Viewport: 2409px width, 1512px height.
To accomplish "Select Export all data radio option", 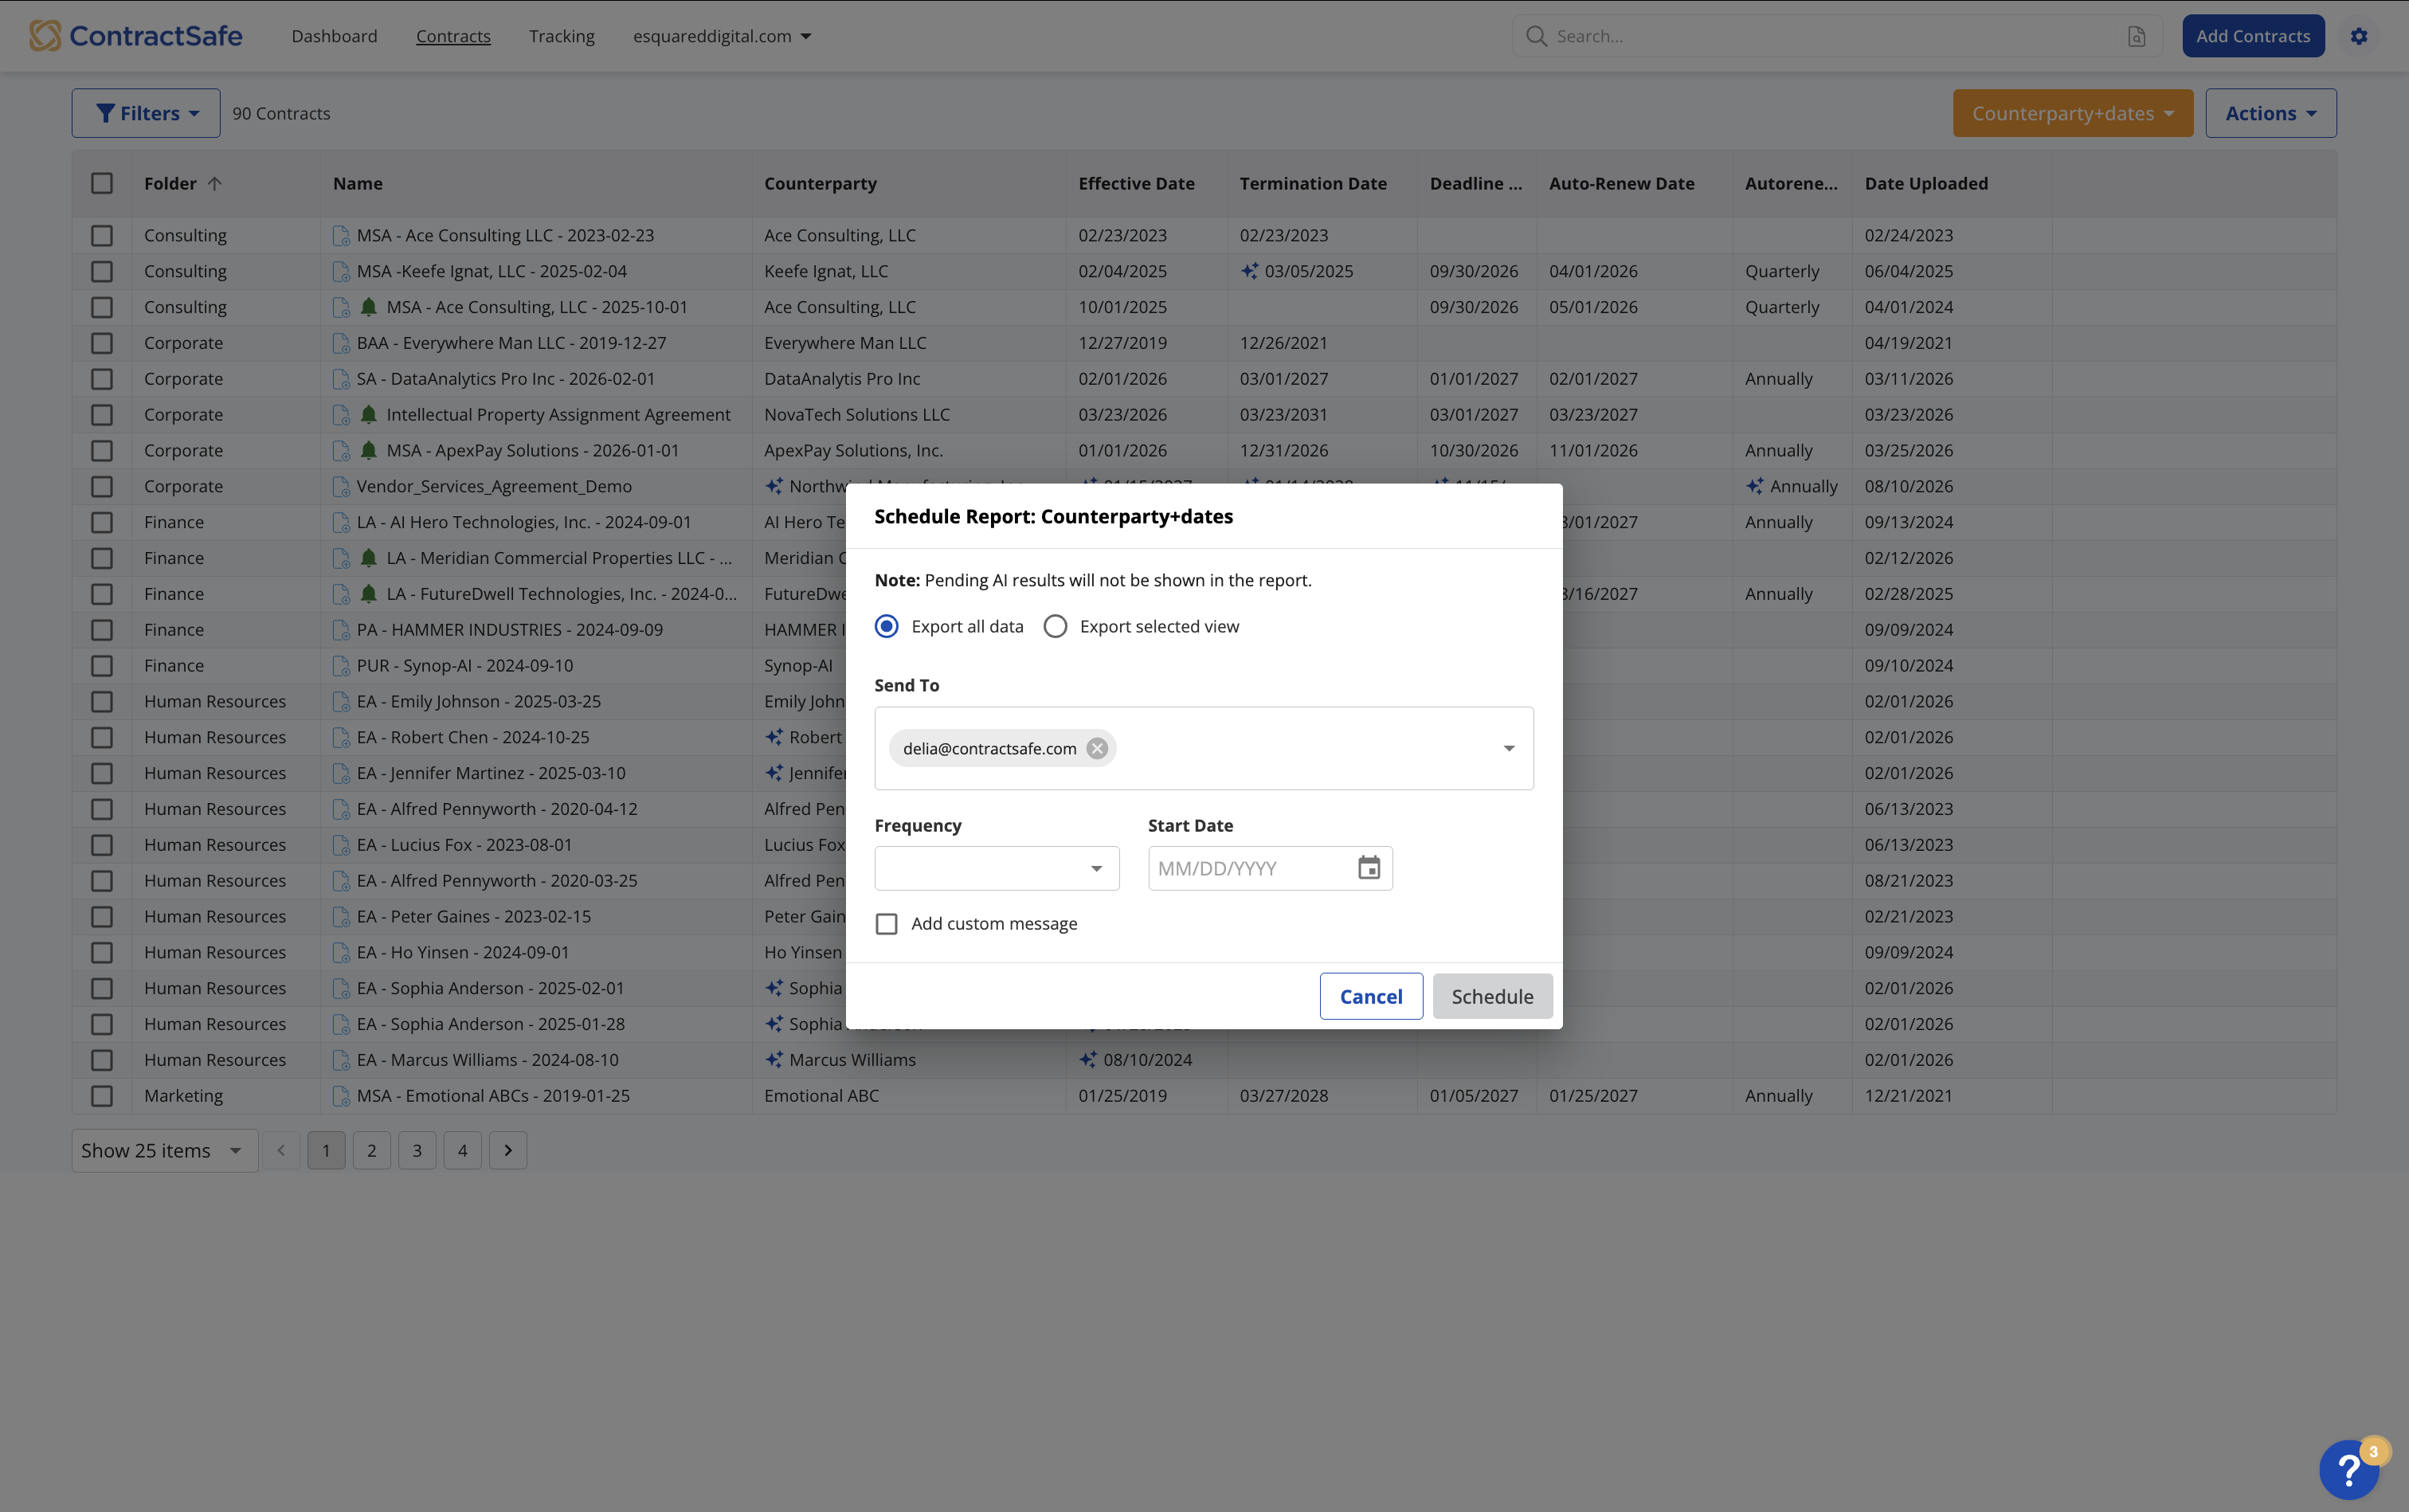I will pyautogui.click(x=886, y=626).
